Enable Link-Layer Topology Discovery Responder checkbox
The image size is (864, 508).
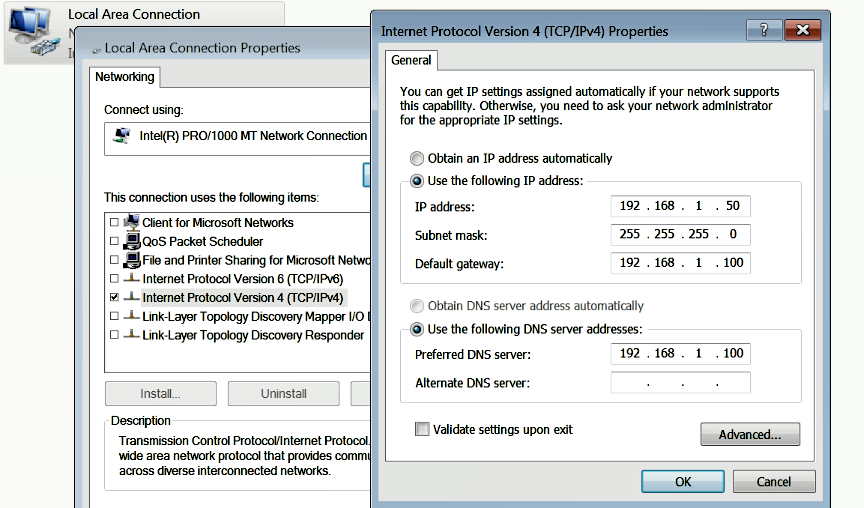point(114,334)
